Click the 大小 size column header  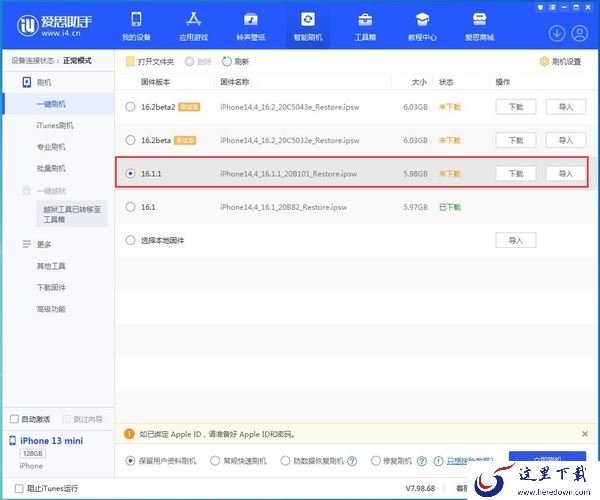(x=419, y=82)
